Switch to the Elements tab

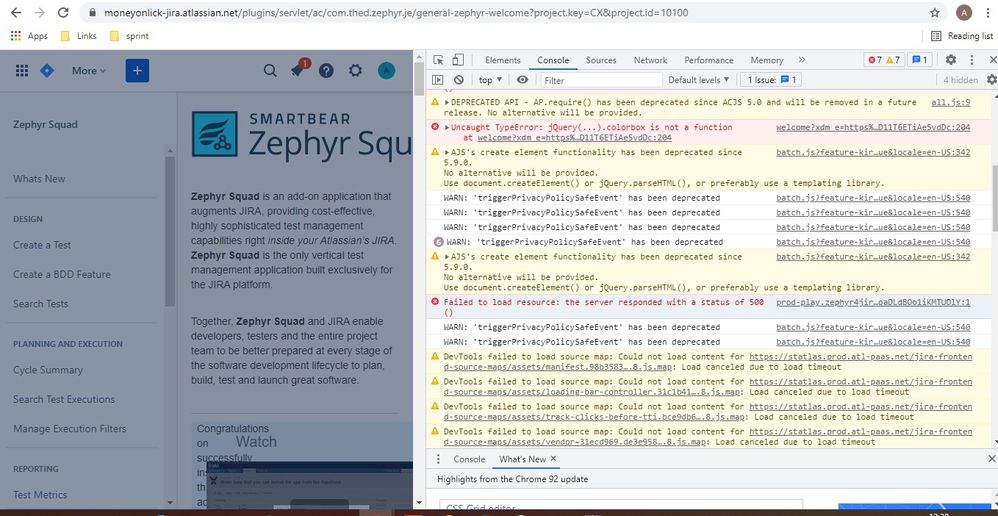pos(503,60)
